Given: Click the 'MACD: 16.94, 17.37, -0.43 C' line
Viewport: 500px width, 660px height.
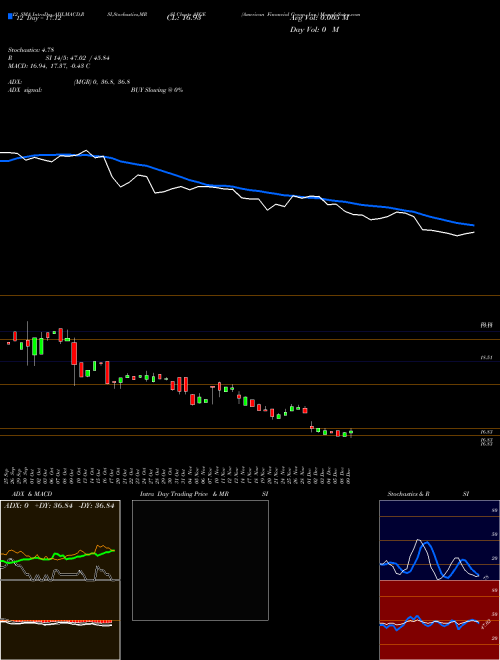Looking at the screenshot, I should pyautogui.click(x=49, y=66).
